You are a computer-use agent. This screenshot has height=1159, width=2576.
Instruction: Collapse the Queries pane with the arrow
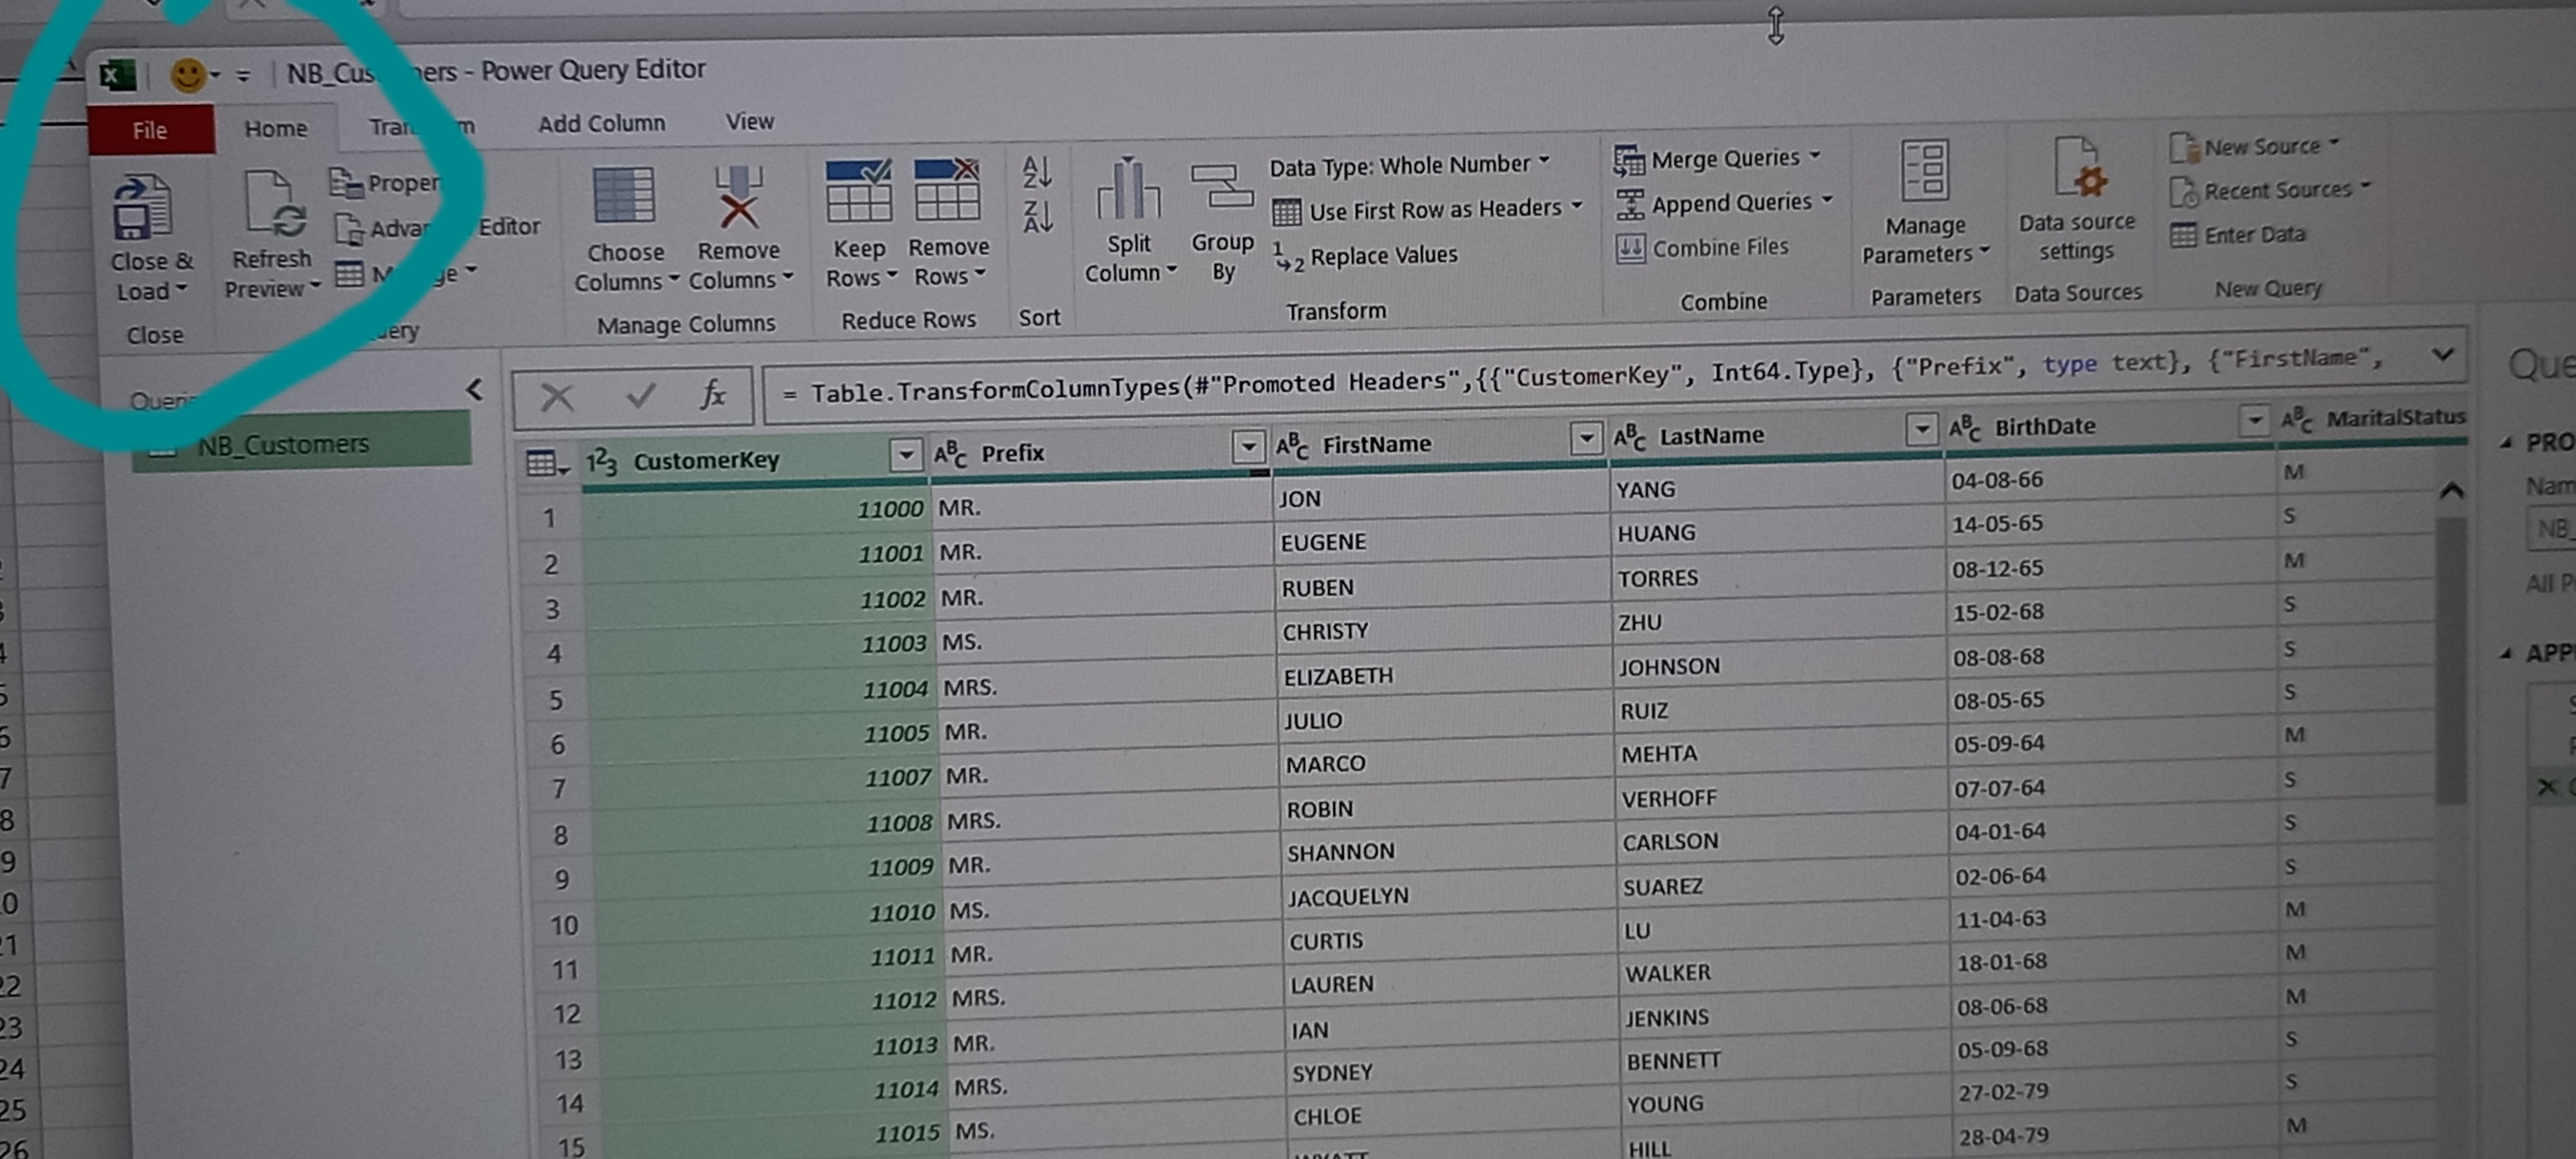pyautogui.click(x=475, y=390)
